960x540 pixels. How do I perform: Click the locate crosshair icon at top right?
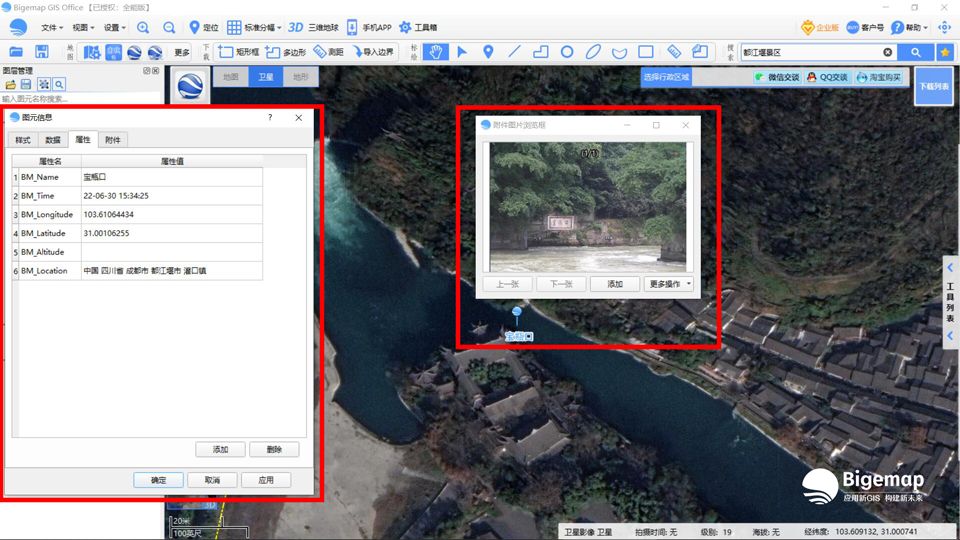945,27
